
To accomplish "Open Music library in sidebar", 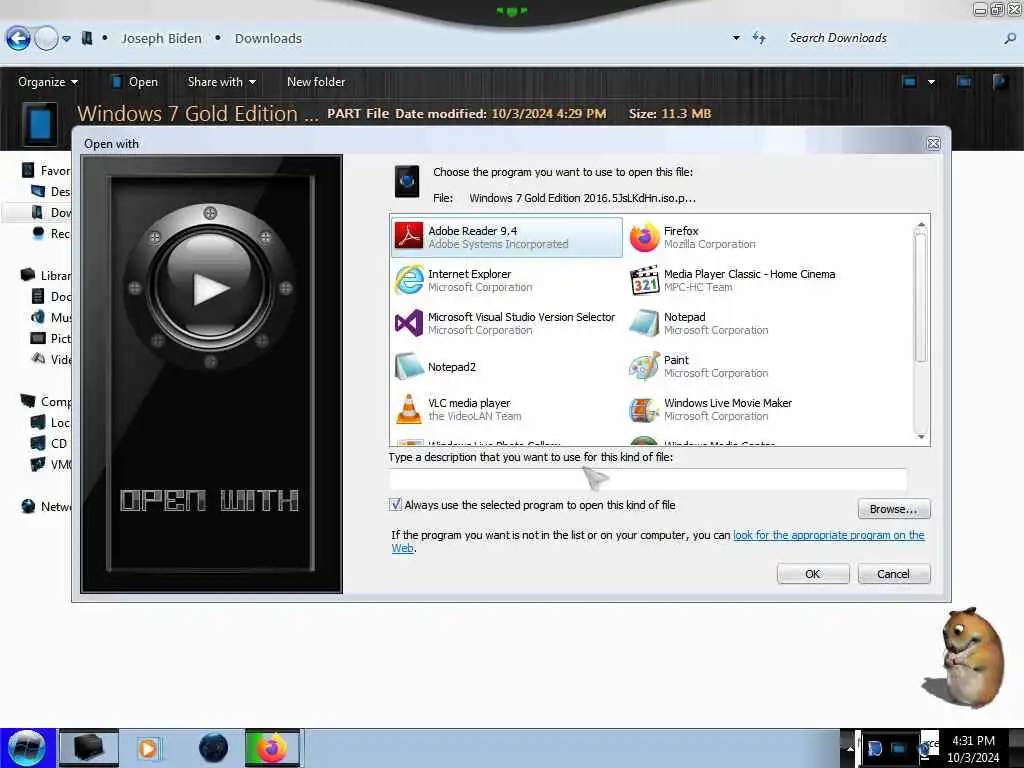I will [51, 317].
